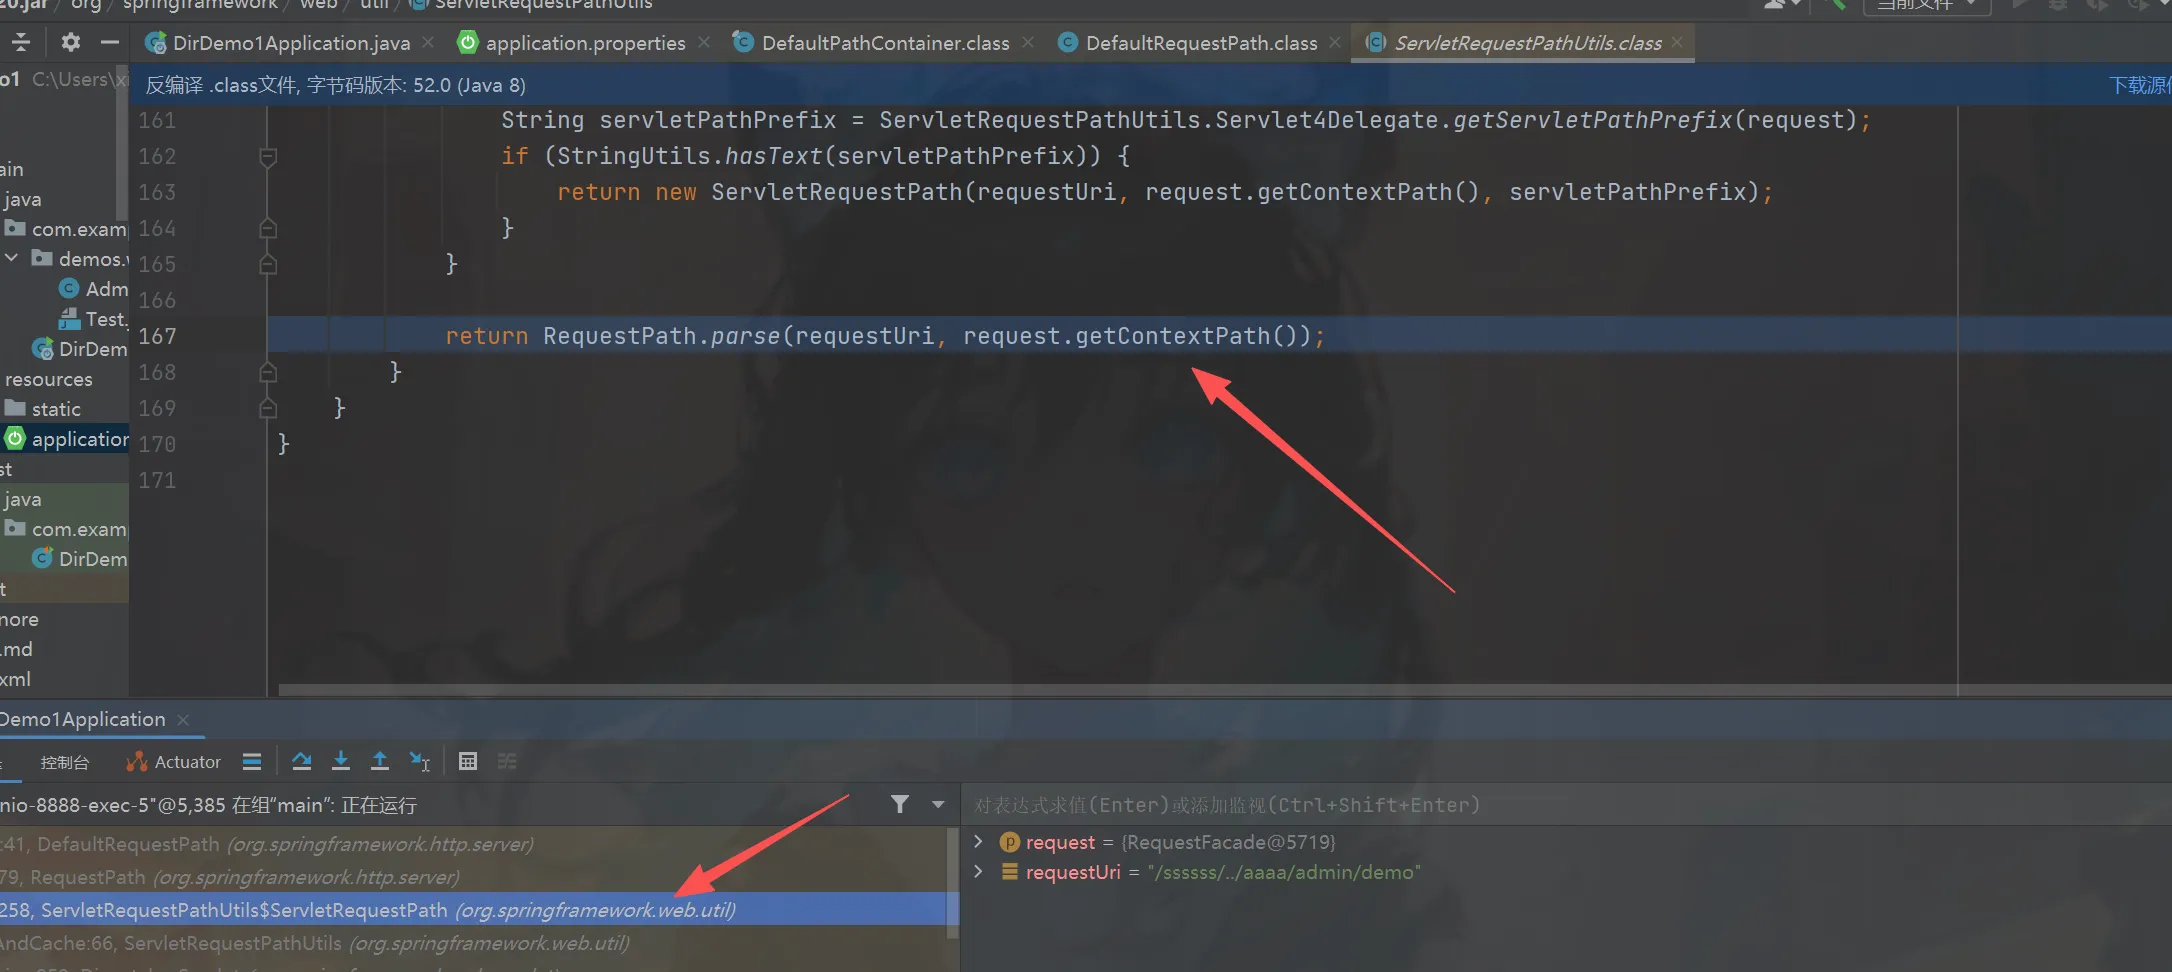Click the Step Out debugger icon
2172x972 pixels.
pyautogui.click(x=380, y=762)
